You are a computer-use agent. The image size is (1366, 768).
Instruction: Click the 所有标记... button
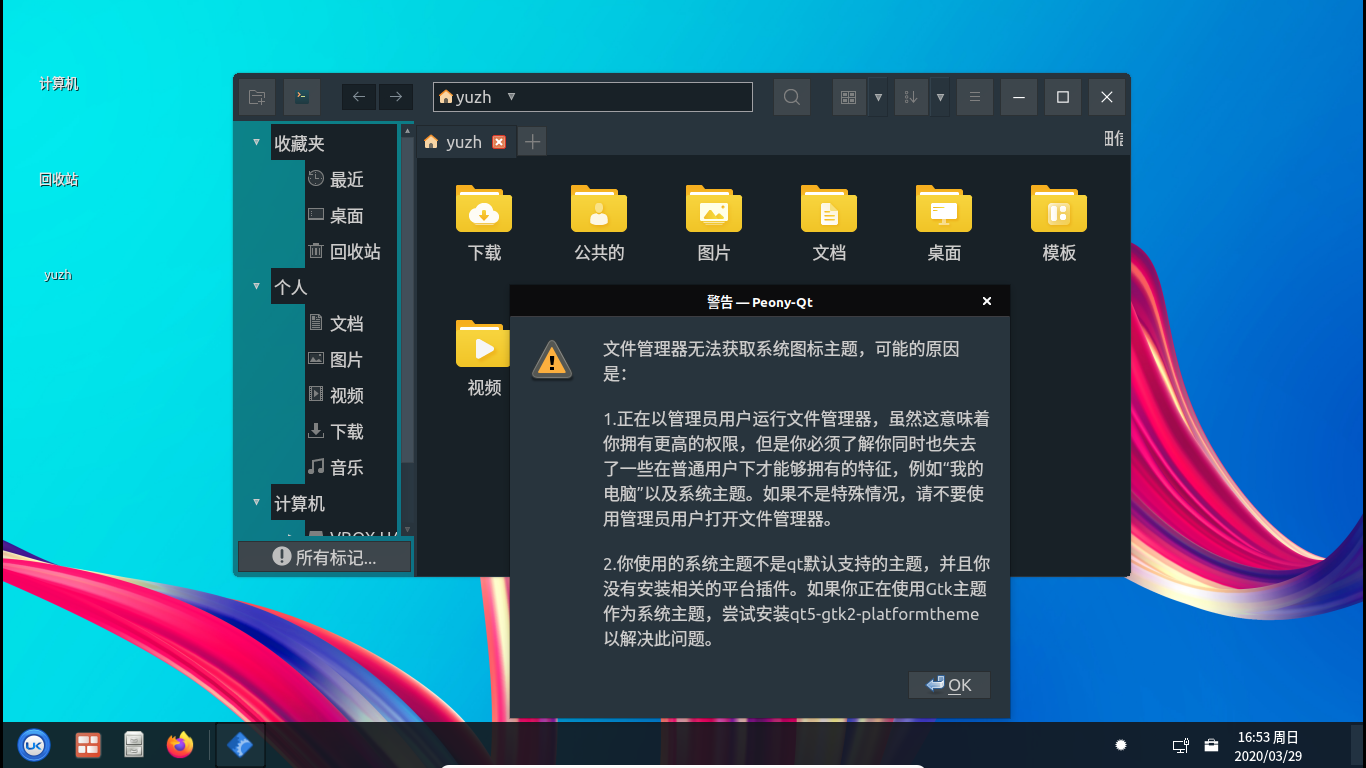click(x=324, y=557)
